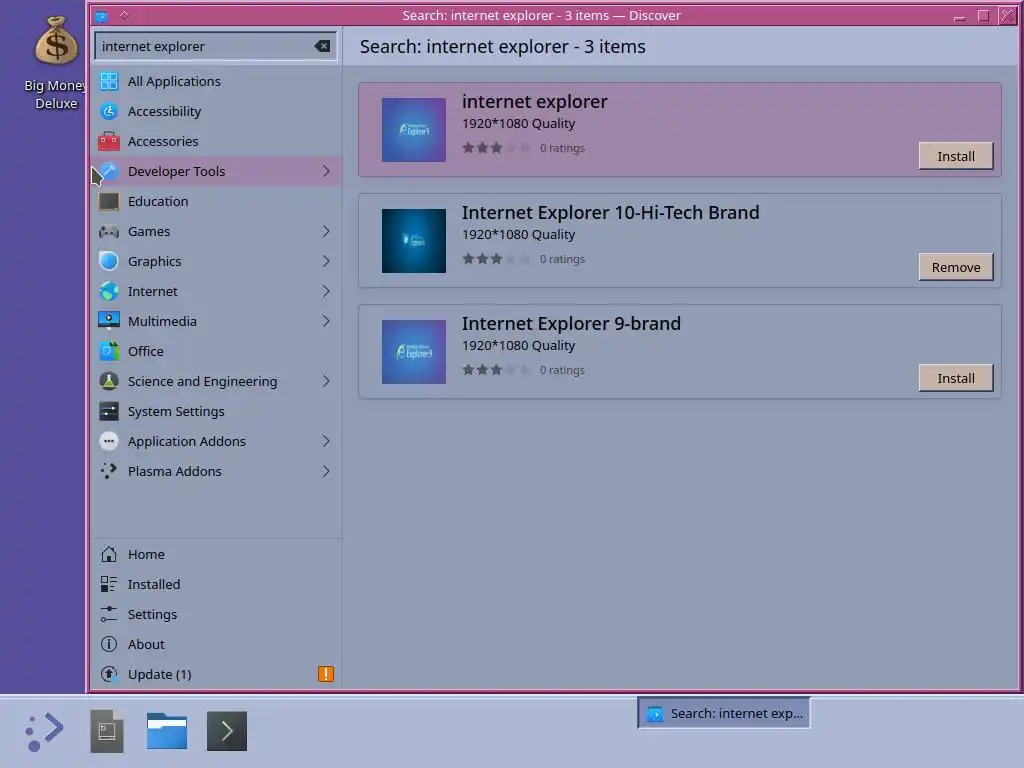1024x768 pixels.
Task: Install the 'internet explorer' theme
Action: pos(955,156)
